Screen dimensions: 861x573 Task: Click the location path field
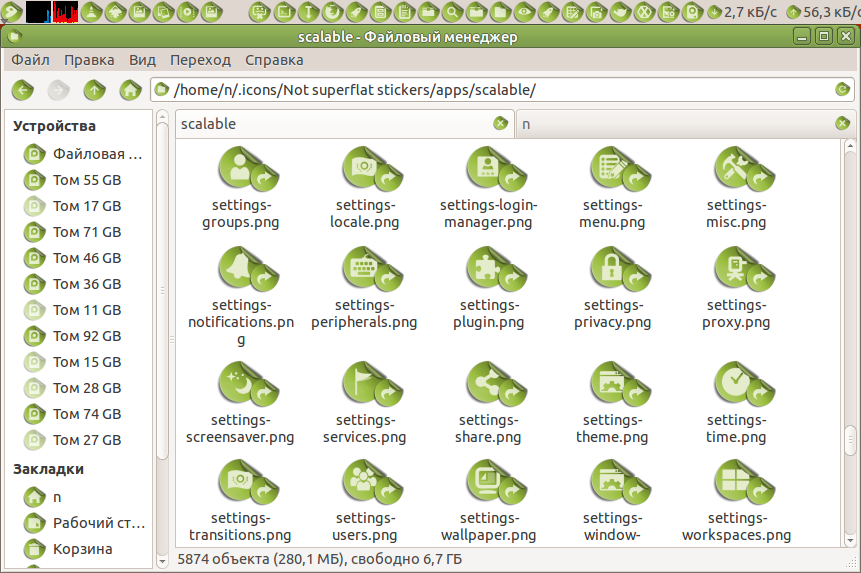pos(502,89)
